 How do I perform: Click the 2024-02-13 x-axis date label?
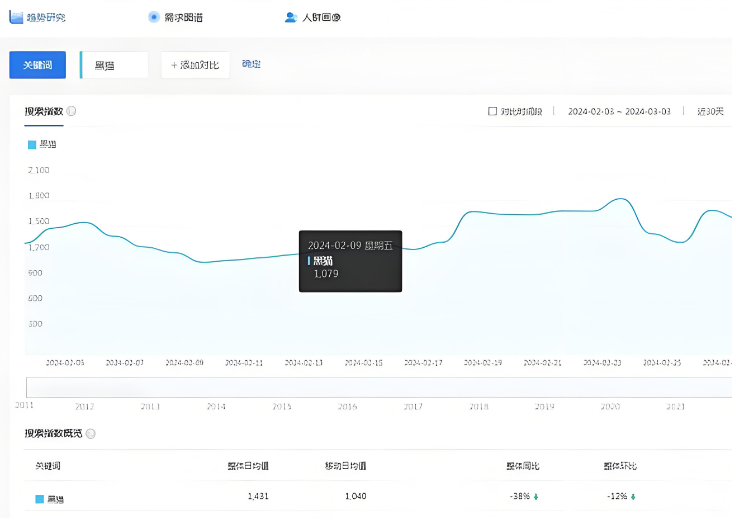(x=304, y=363)
